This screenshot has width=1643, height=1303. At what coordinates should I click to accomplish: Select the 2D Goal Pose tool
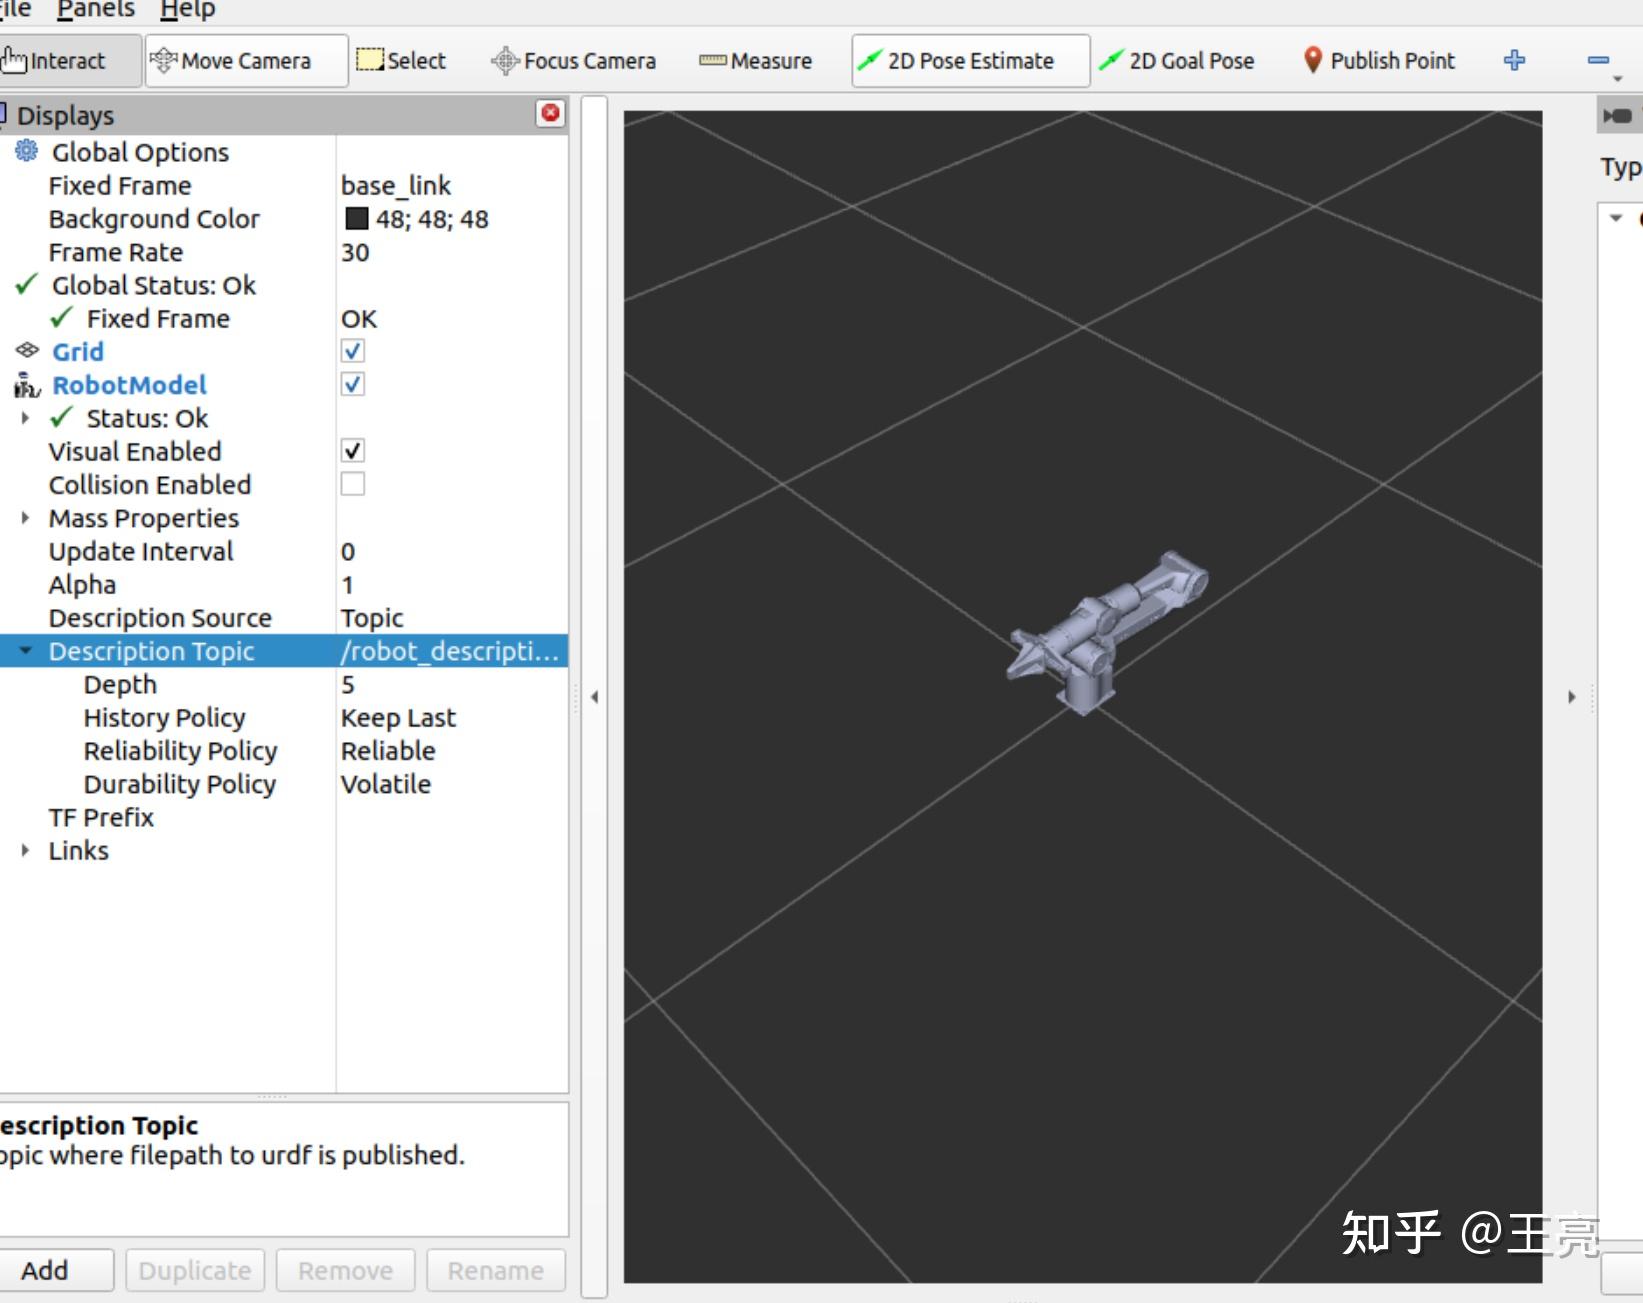[x=1176, y=61]
